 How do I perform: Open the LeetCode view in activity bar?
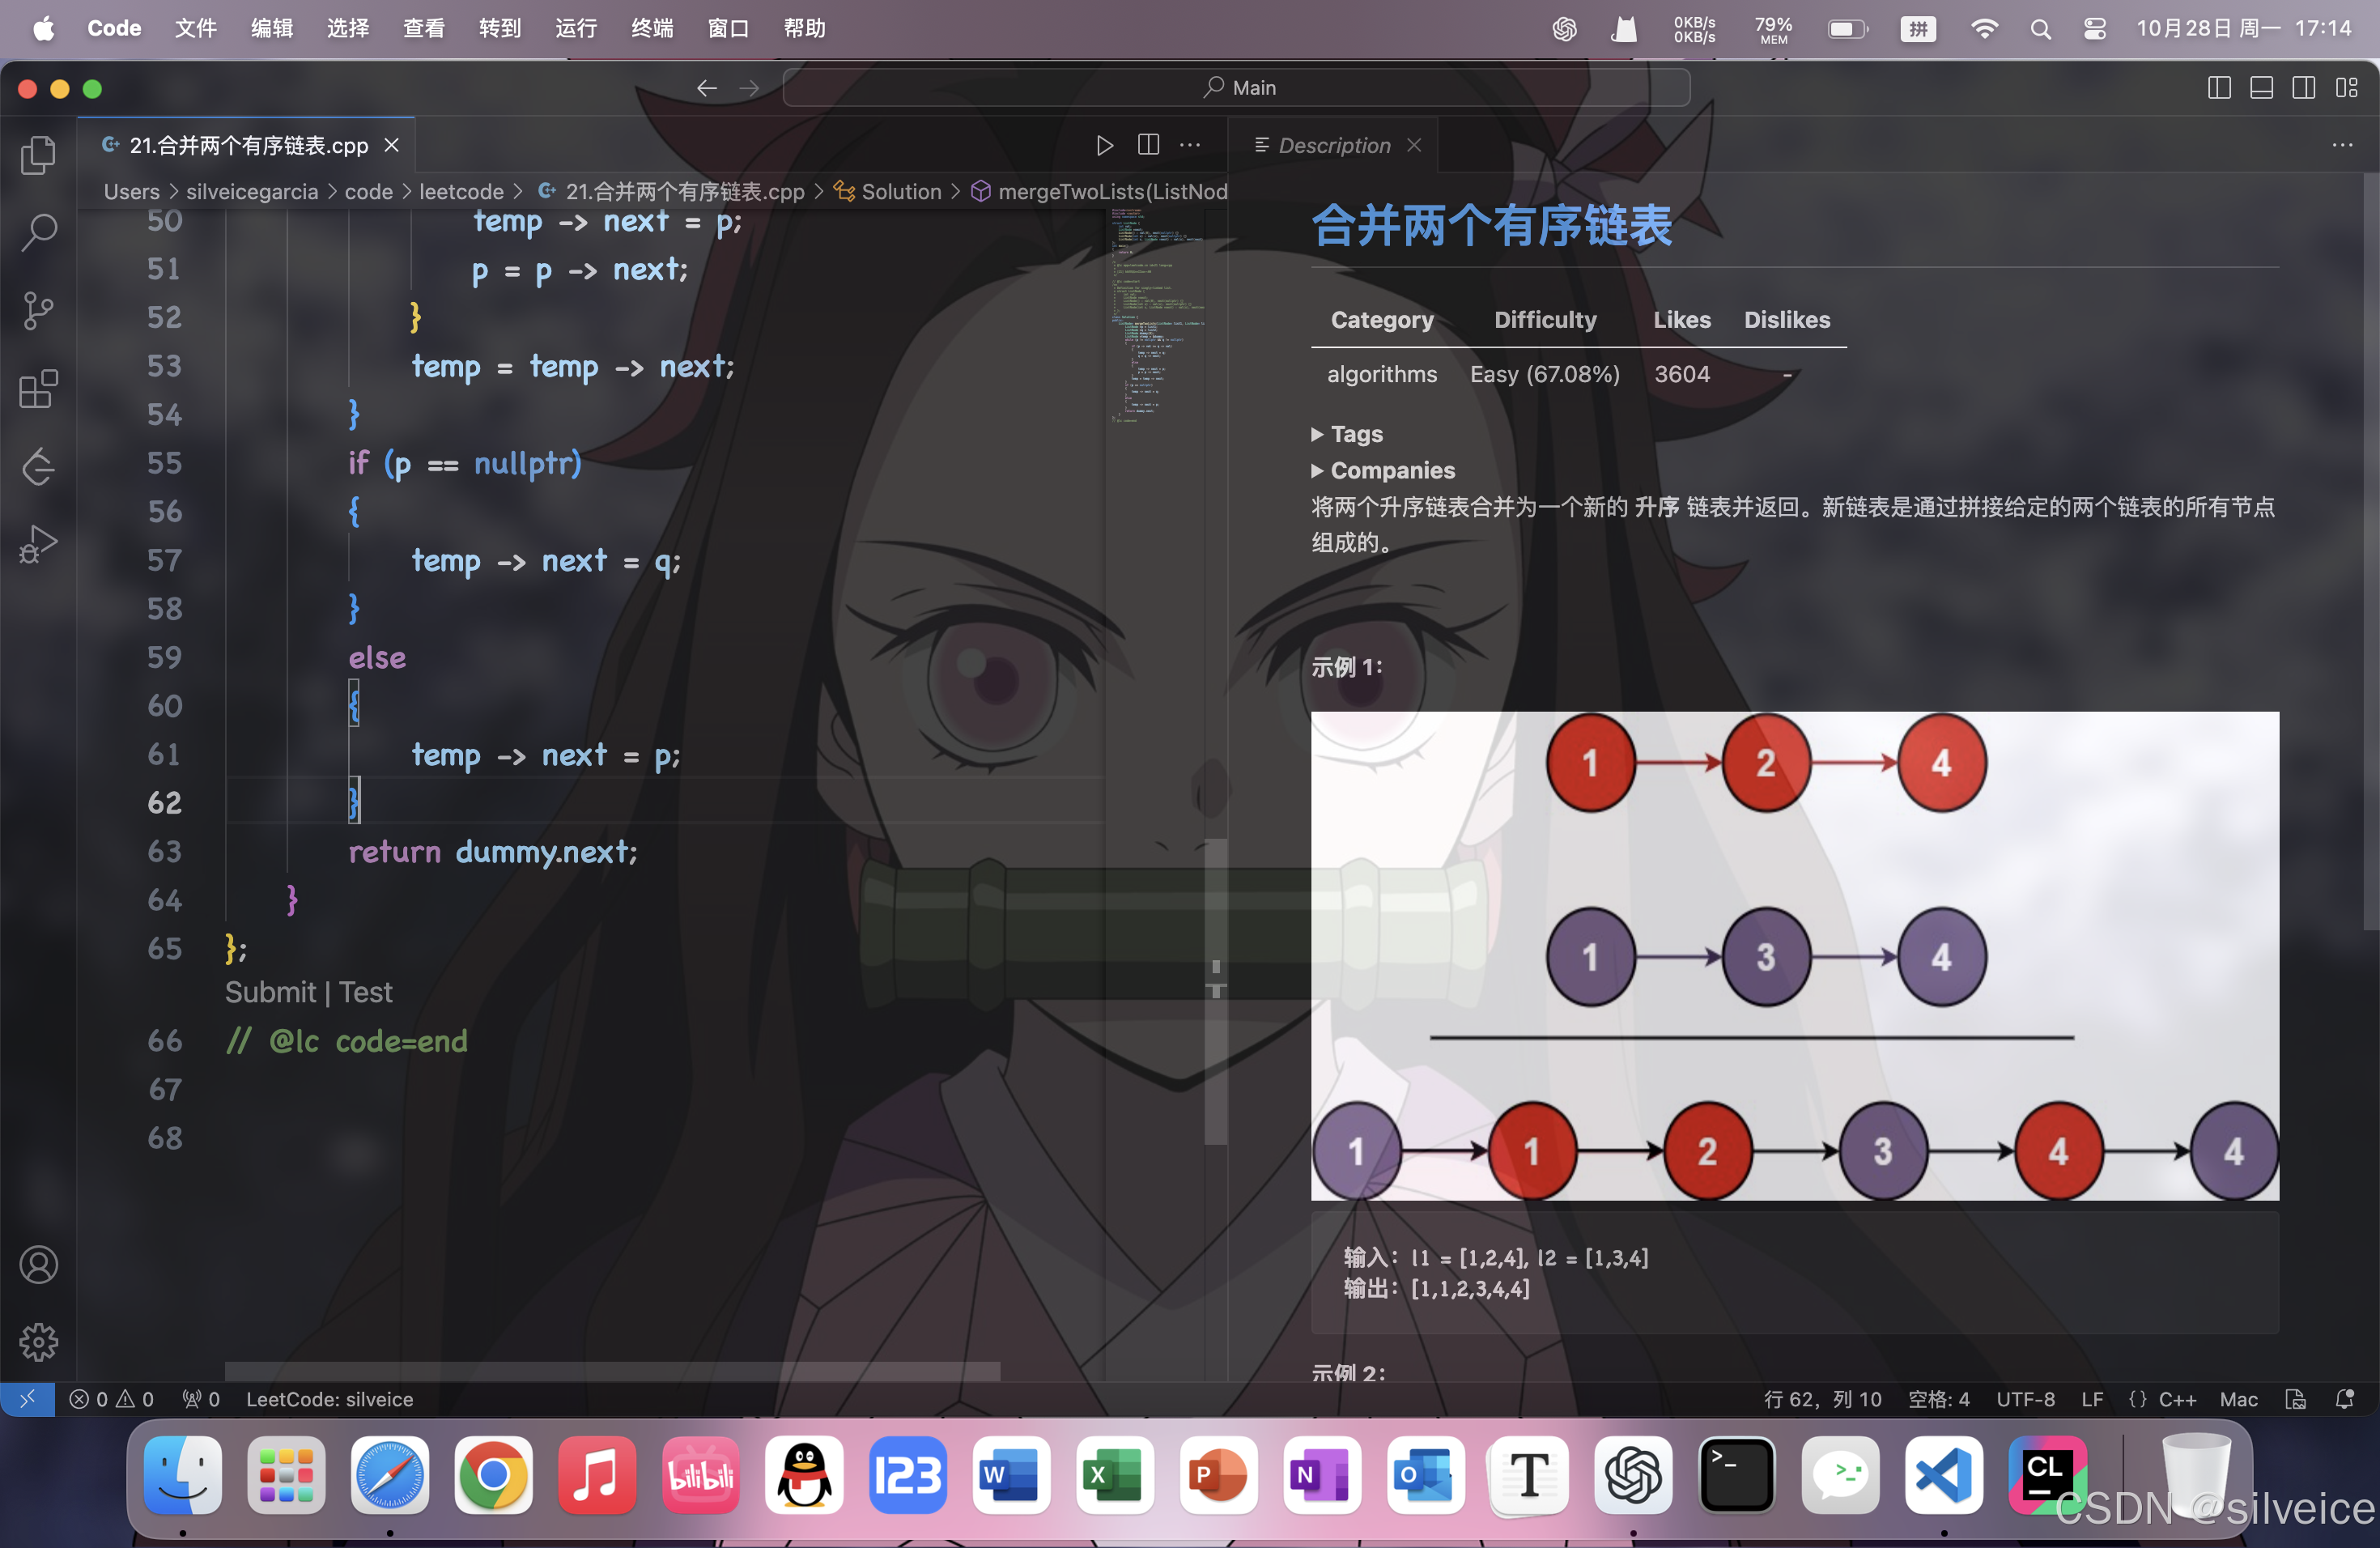pyautogui.click(x=38, y=466)
